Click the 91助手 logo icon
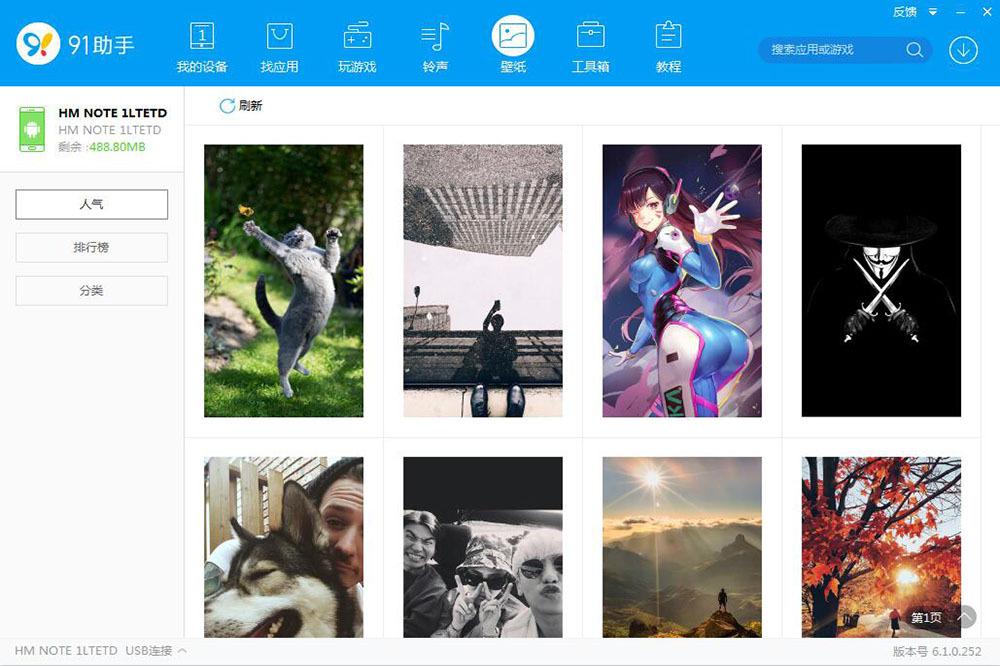The height and width of the screenshot is (666, 1000). coord(38,43)
